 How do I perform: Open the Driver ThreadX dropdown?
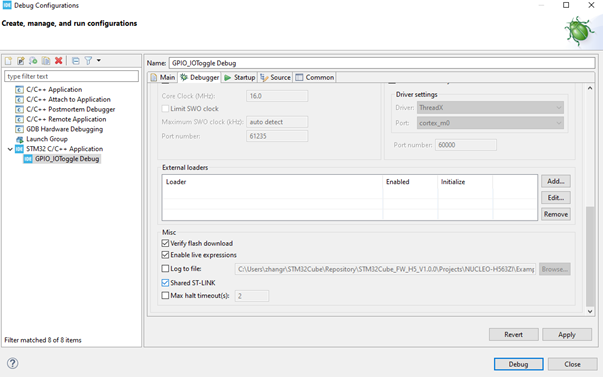point(490,108)
